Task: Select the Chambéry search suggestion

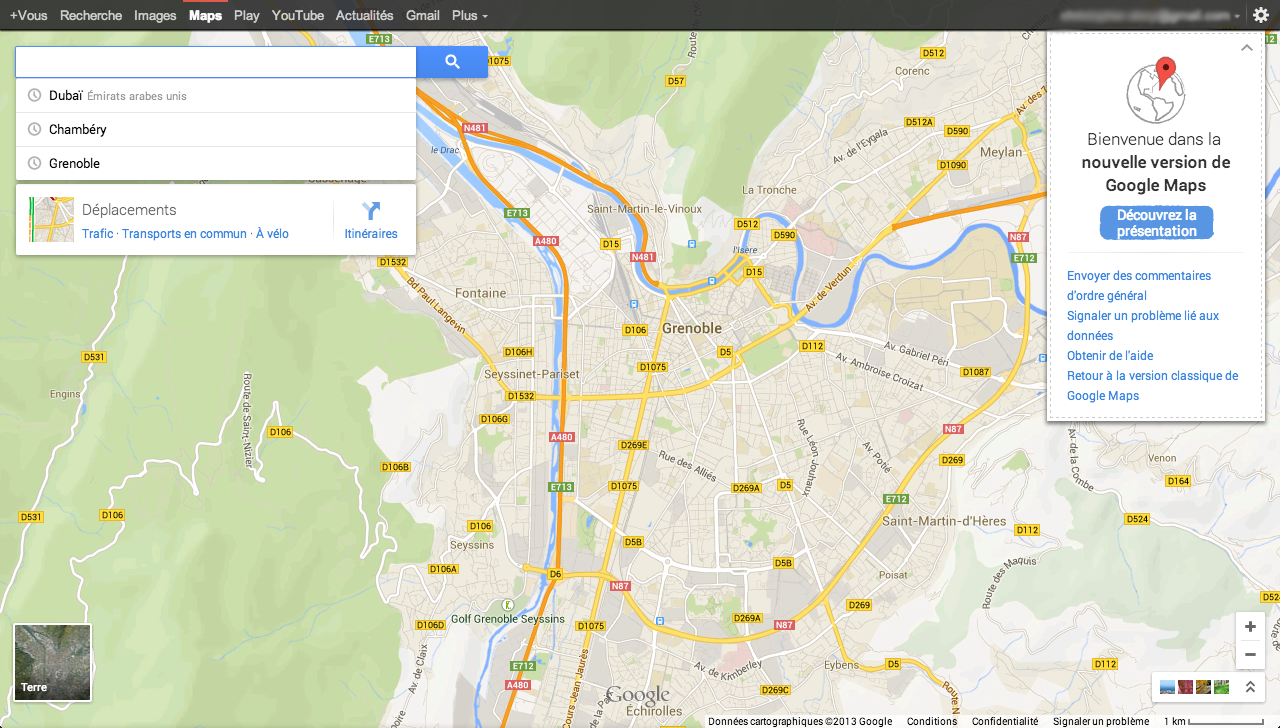Action: pos(216,130)
